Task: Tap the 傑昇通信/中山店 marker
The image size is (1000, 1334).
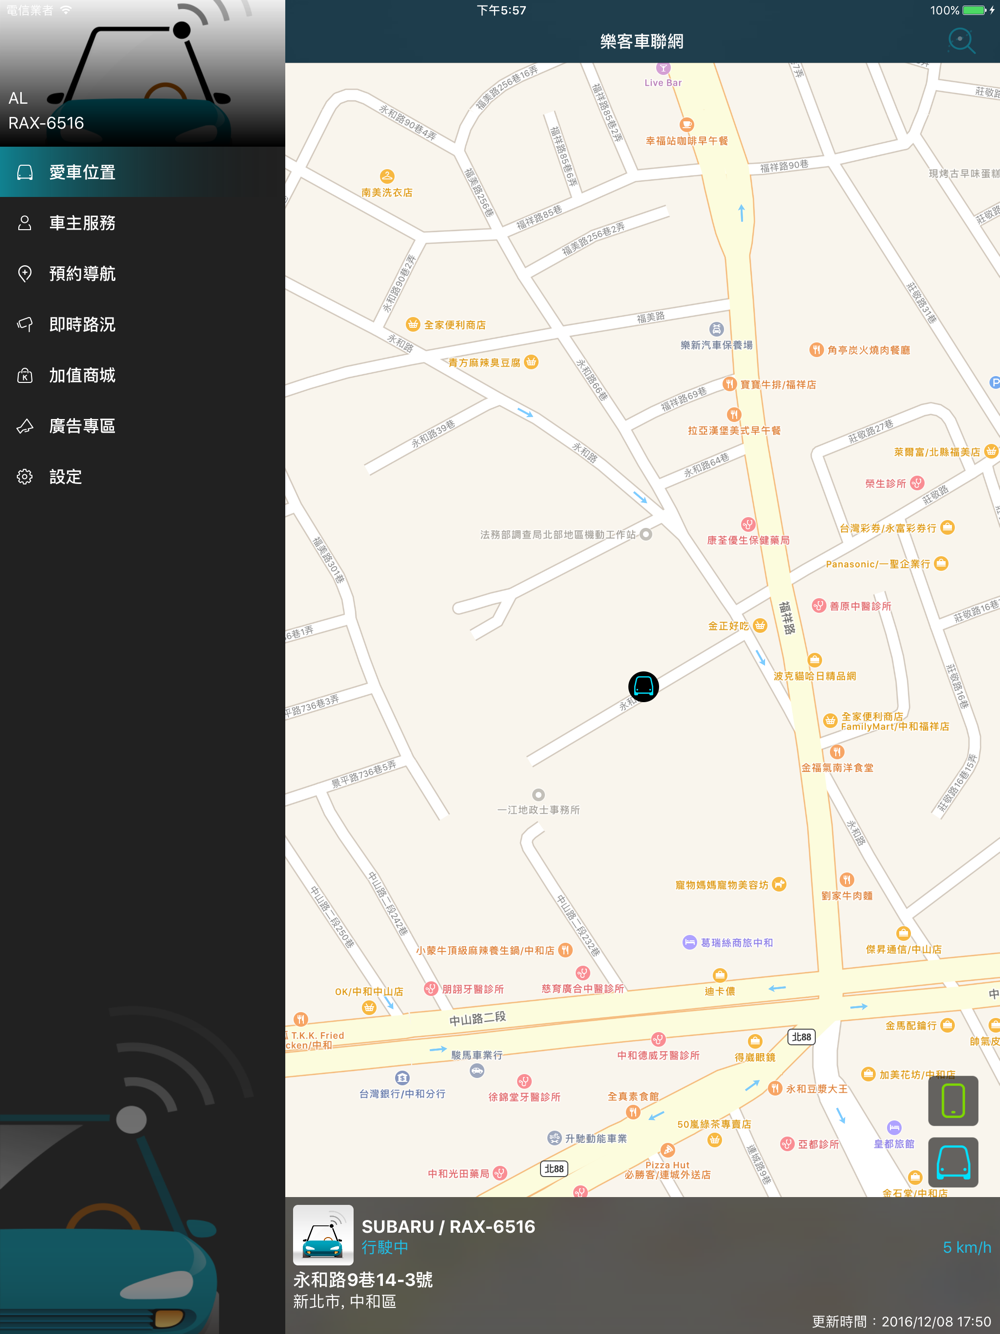Action: (903, 934)
